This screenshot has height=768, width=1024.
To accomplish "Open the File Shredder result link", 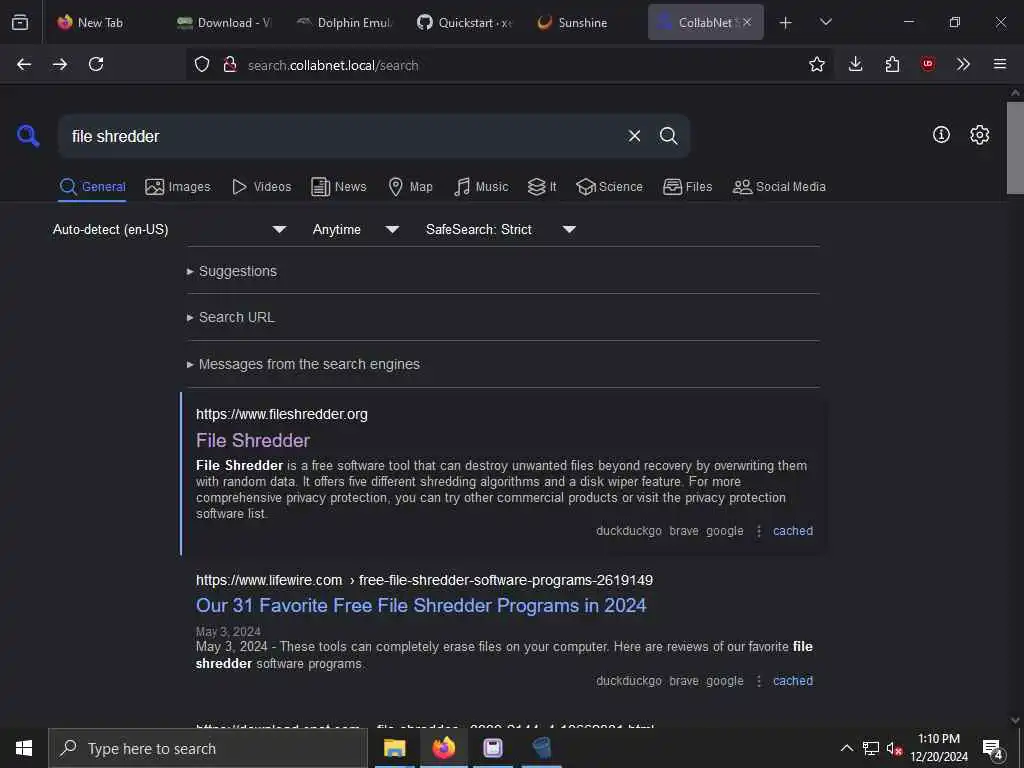I will click(253, 441).
